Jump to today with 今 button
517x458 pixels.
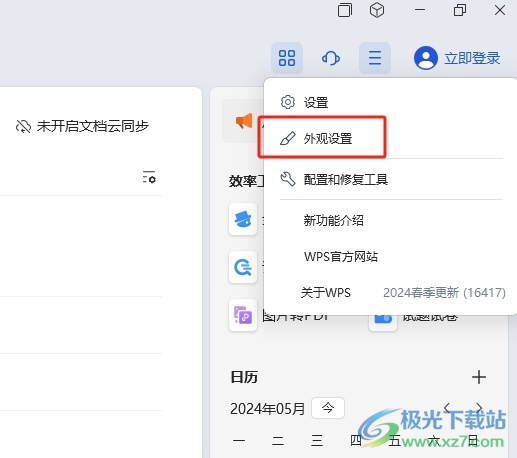point(328,408)
